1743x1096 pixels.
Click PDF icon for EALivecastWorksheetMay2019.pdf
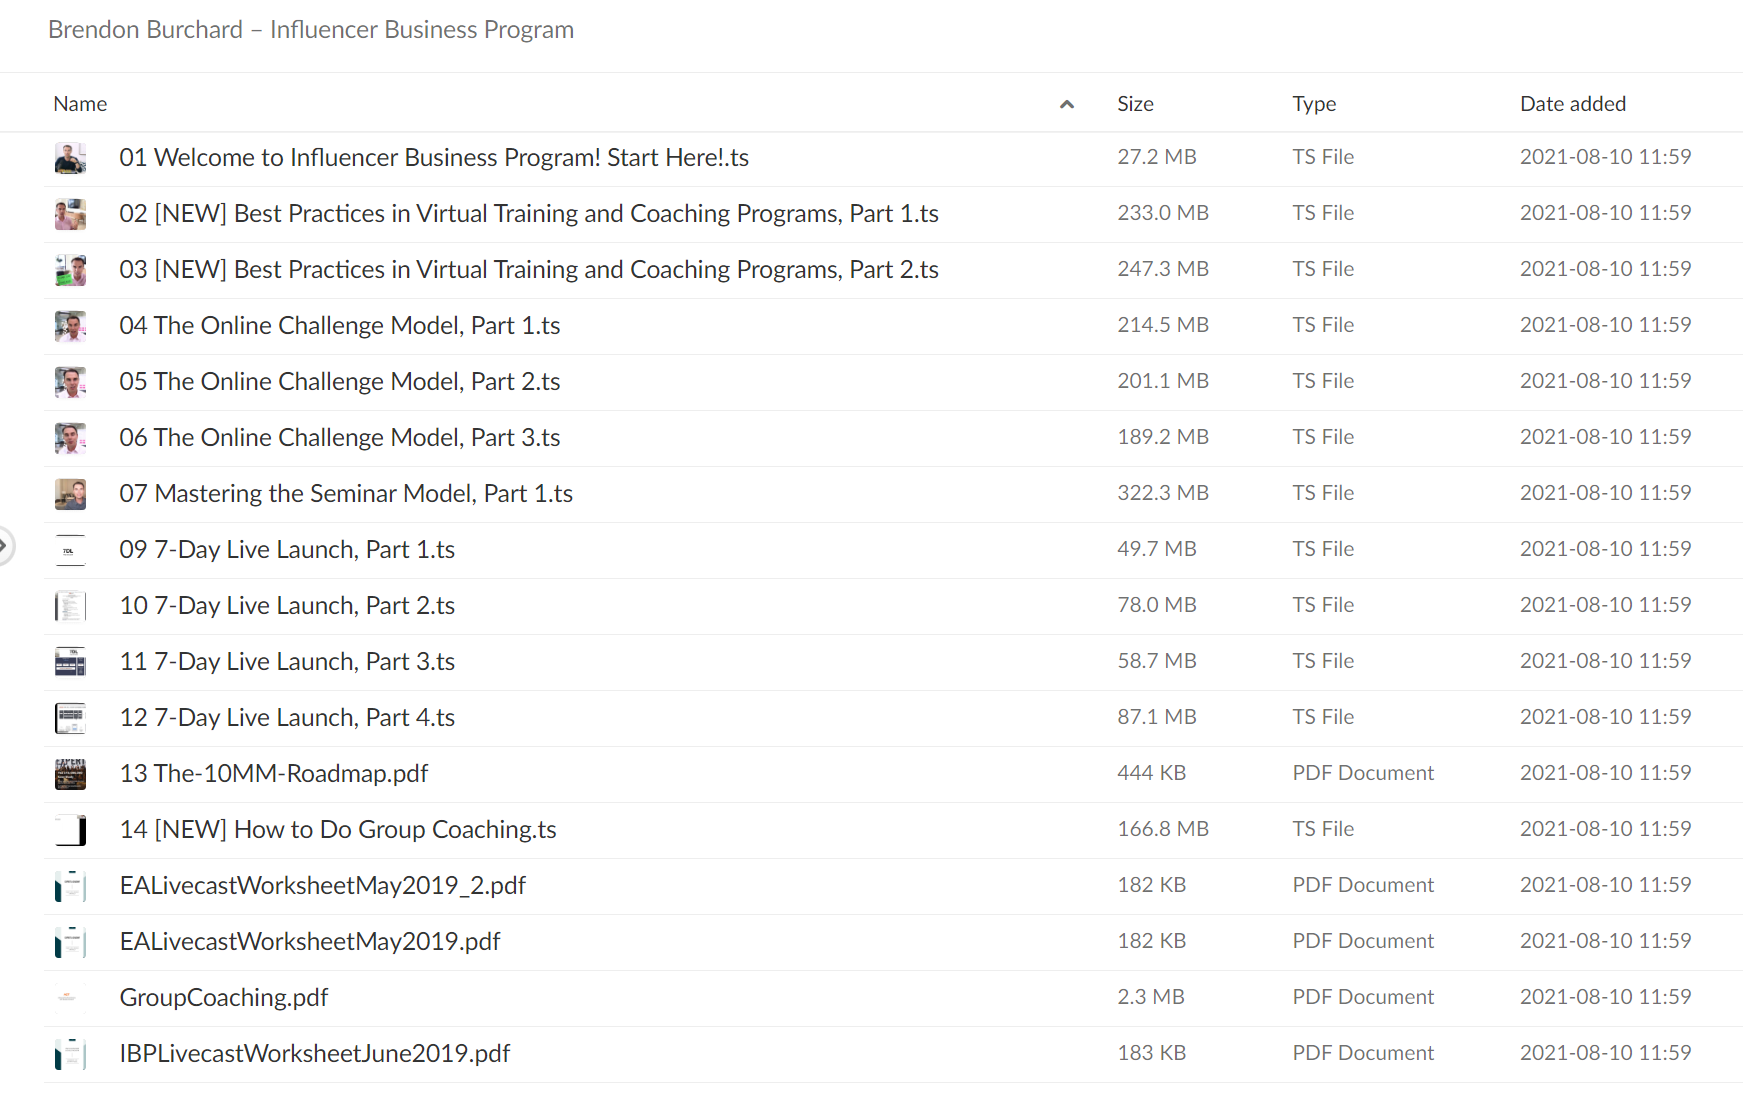pos(70,942)
